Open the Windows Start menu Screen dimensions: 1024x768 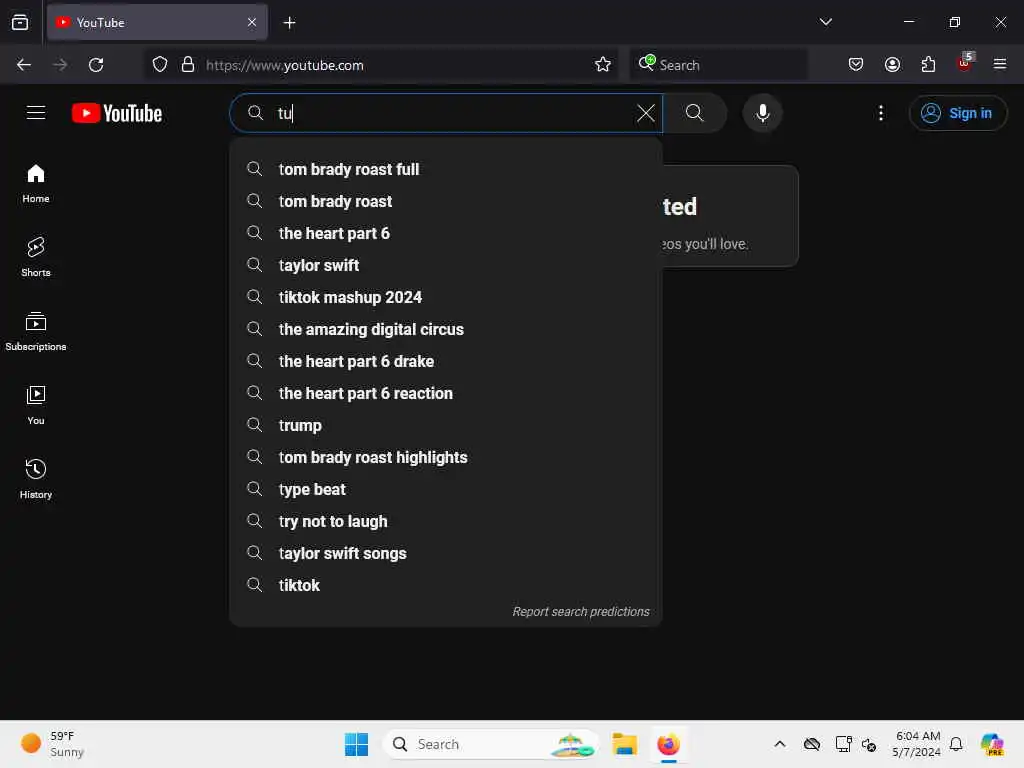(x=357, y=744)
